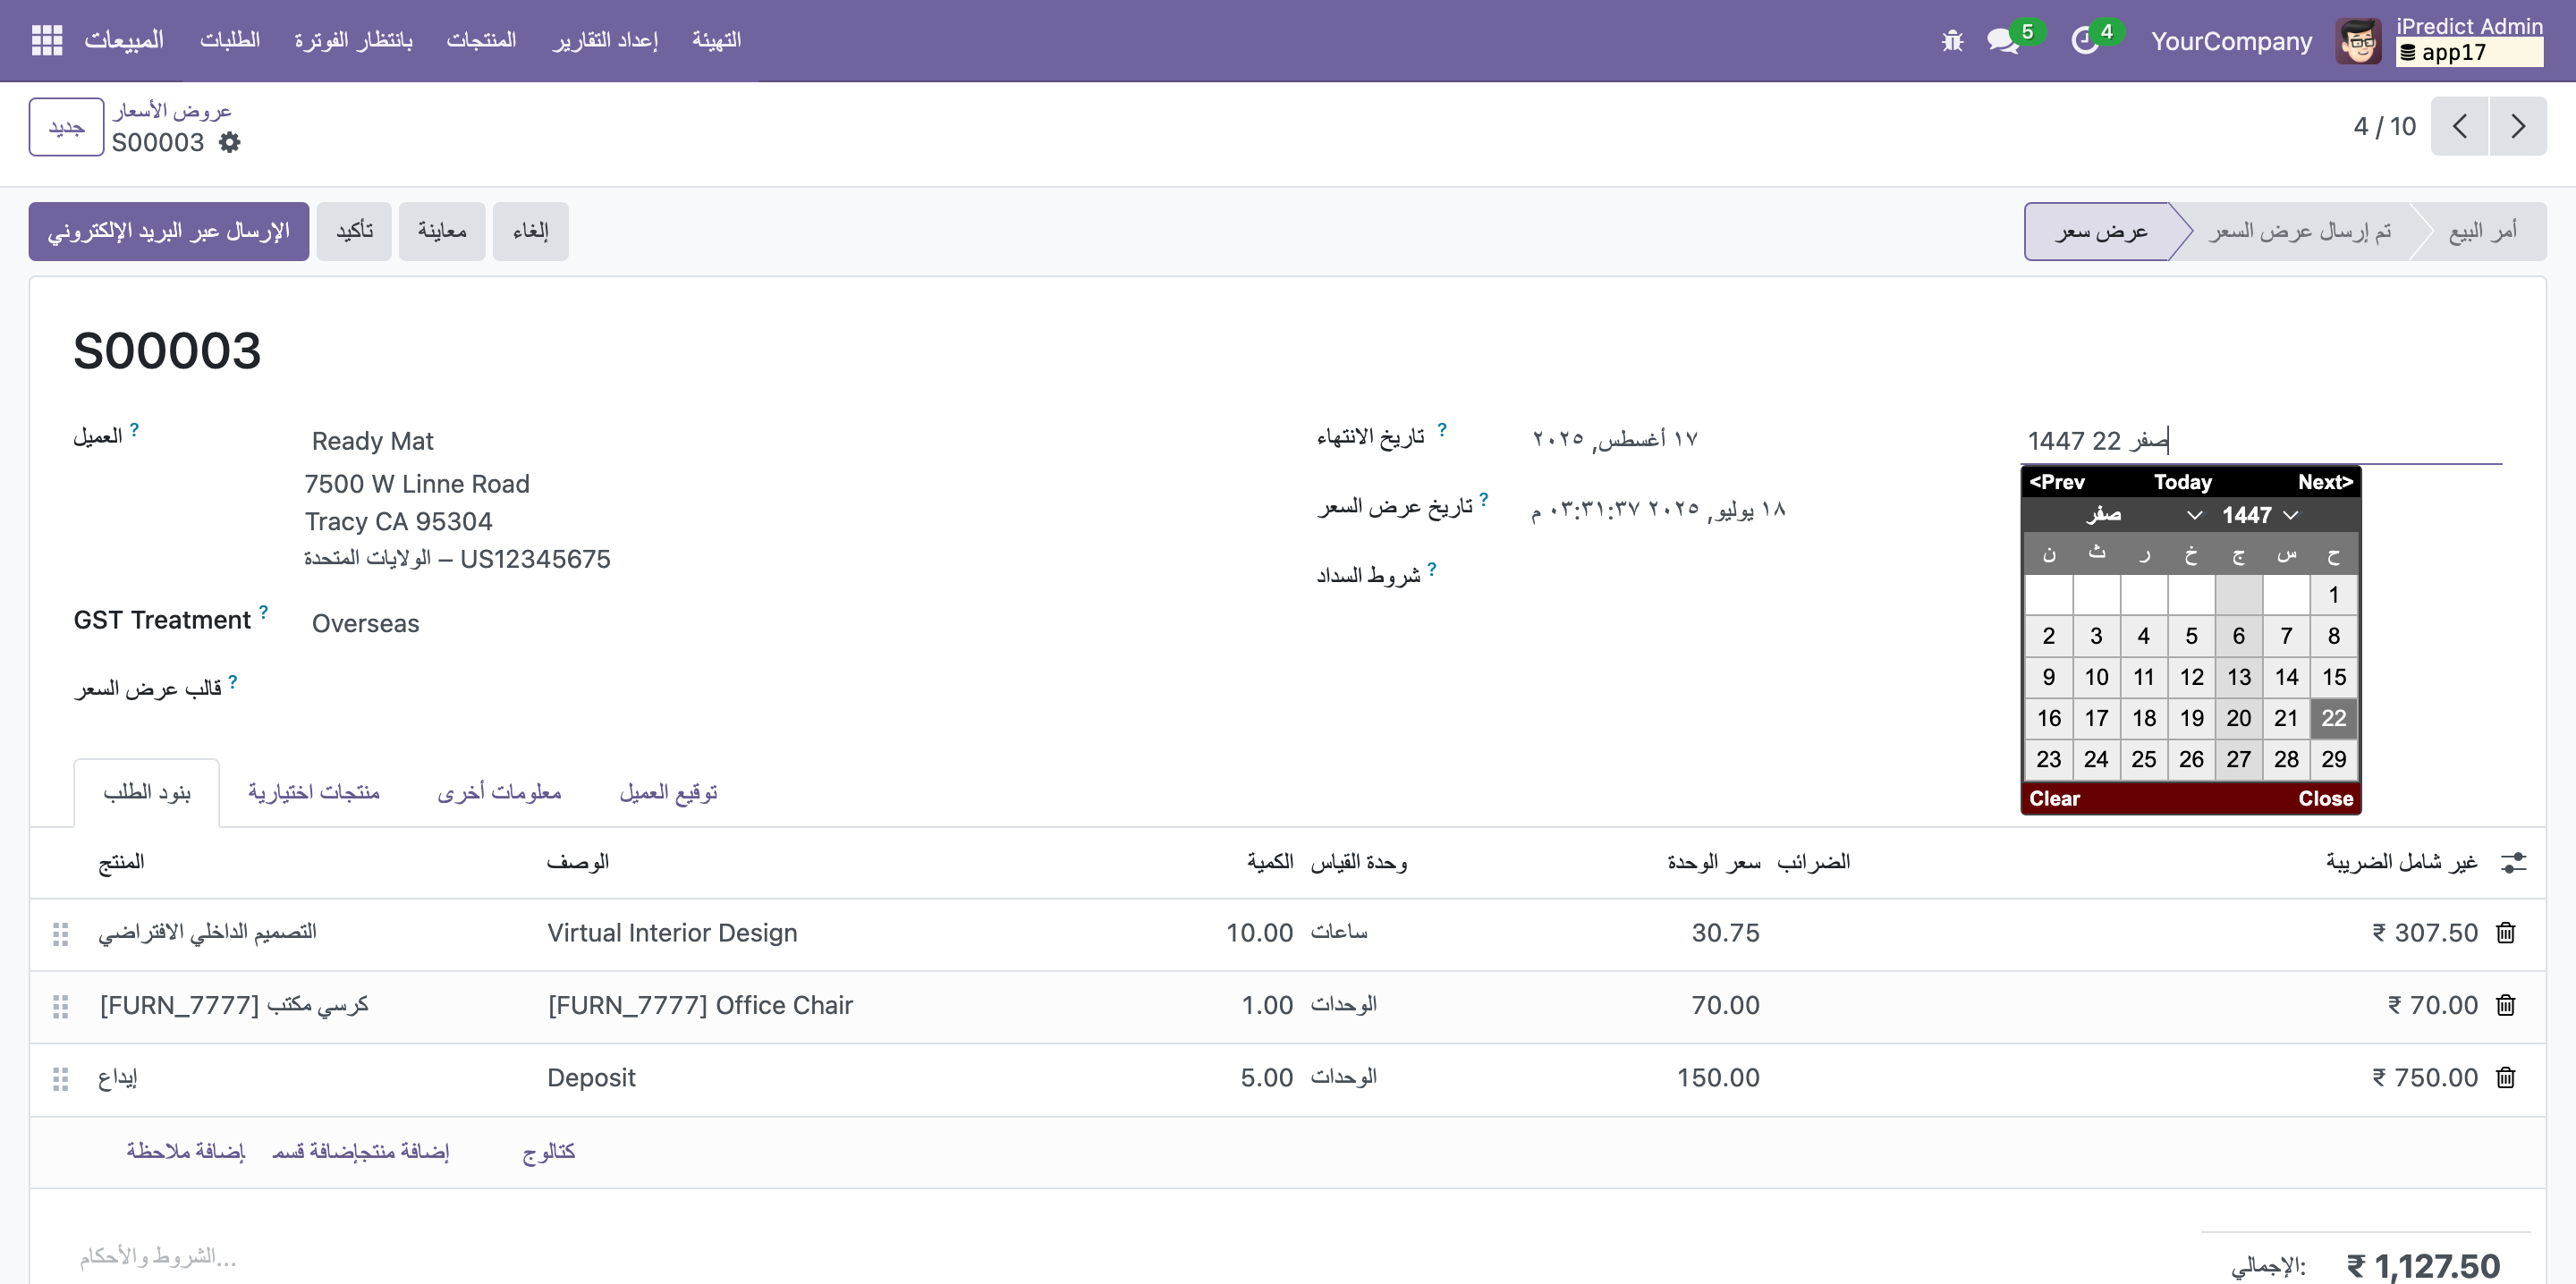Show help for قالب عرض السعر field
Image resolution: width=2576 pixels, height=1284 pixels.
pyautogui.click(x=232, y=681)
